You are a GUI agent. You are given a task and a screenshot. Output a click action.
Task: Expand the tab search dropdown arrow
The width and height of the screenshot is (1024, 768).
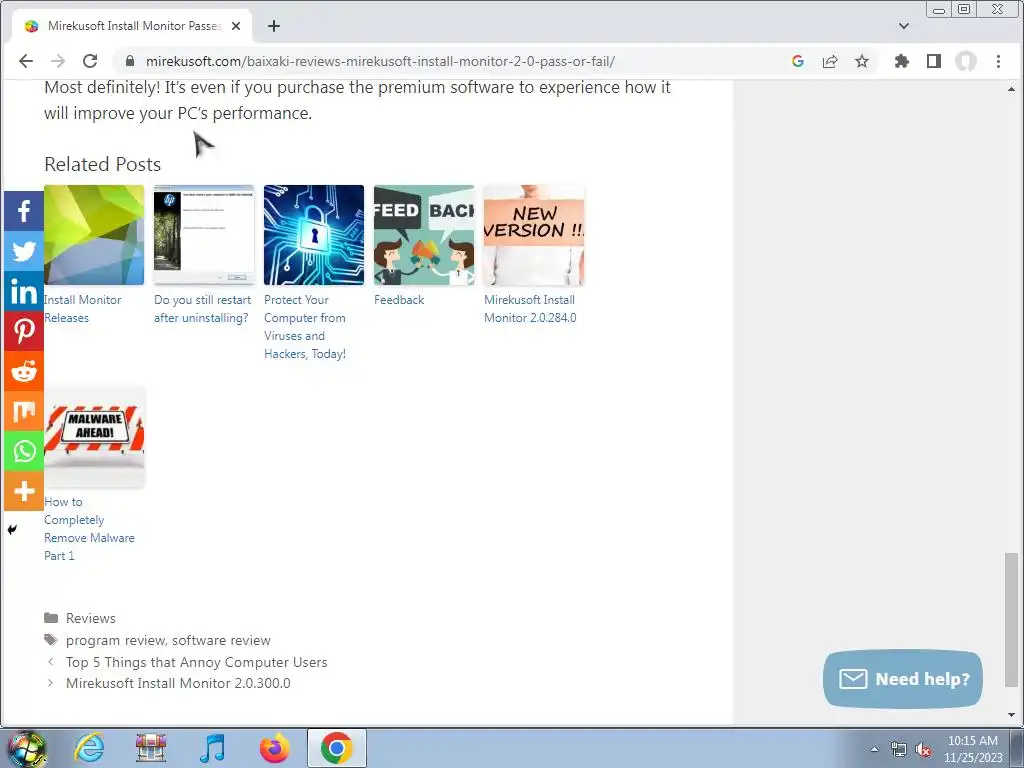pos(904,26)
